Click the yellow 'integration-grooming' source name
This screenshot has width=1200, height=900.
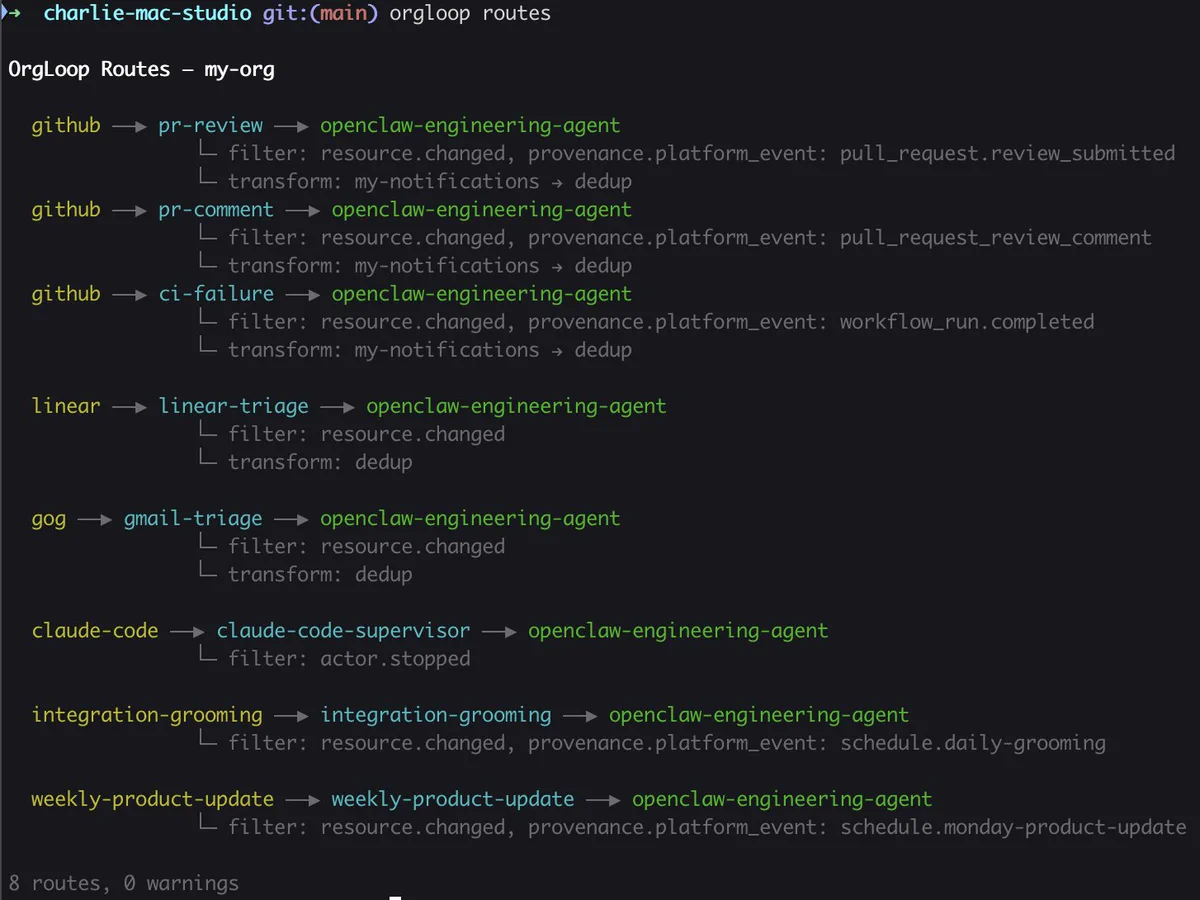tap(147, 715)
